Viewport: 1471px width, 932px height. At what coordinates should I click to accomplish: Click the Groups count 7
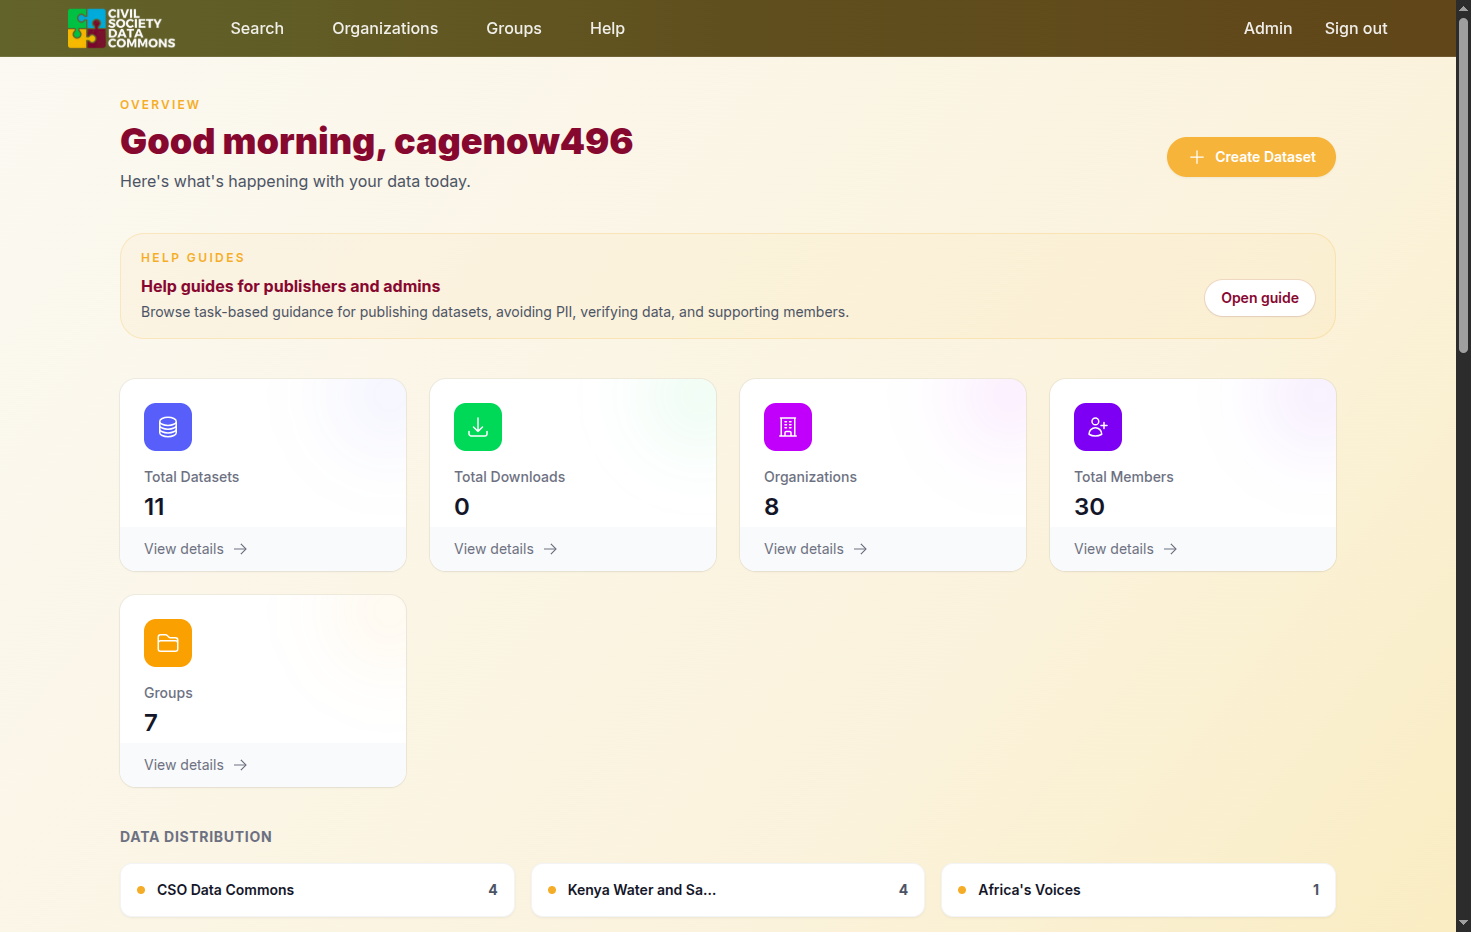click(x=151, y=723)
